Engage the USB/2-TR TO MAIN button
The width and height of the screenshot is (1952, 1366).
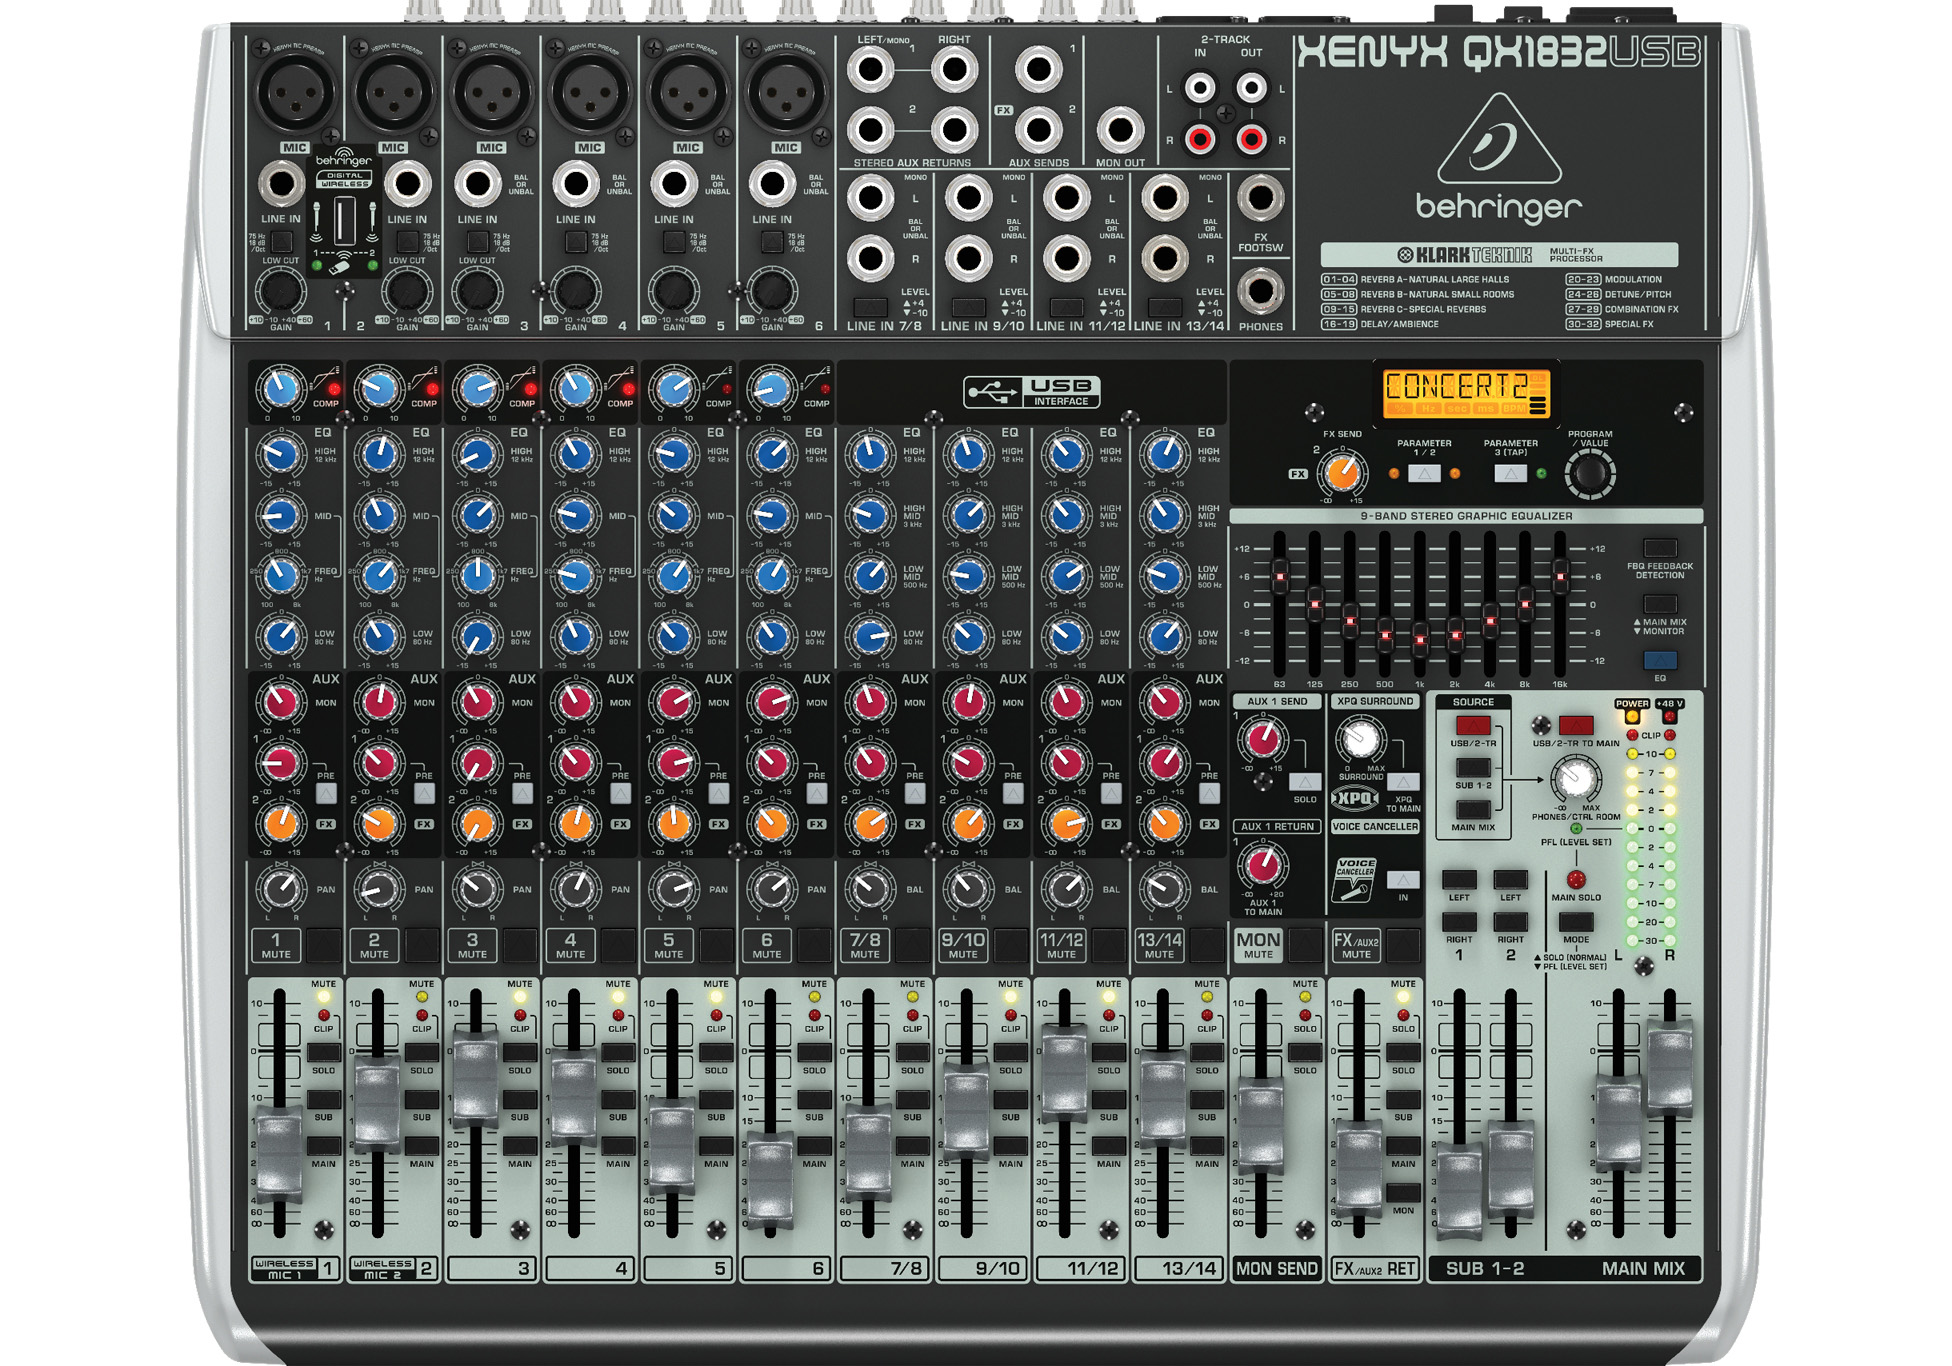point(1576,726)
